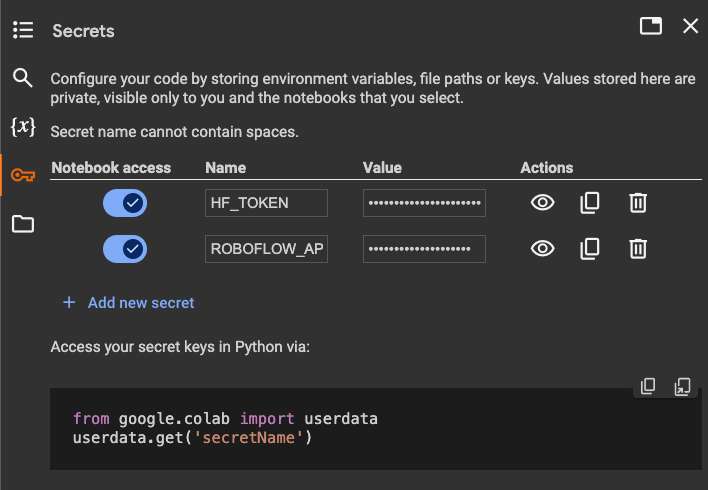Viewport: 708px width, 490px height.
Task: Delete the HF_TOKEN secret
Action: (638, 203)
